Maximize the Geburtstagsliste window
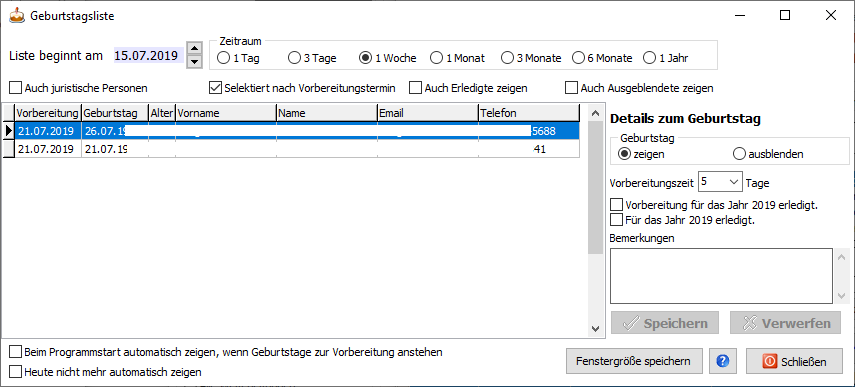Viewport: 855px width, 387px height. coord(785,16)
